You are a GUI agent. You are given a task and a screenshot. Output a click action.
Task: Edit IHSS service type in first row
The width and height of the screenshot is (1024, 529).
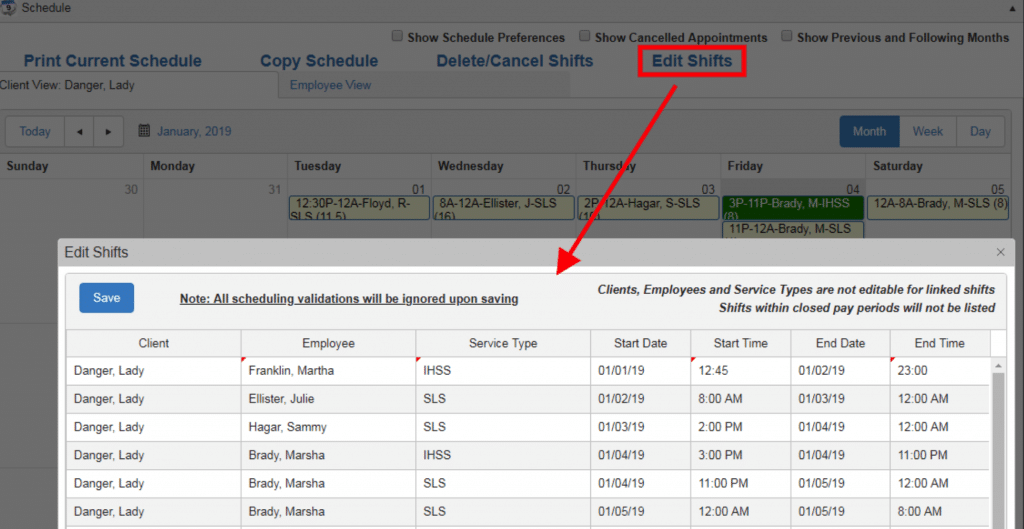point(503,371)
